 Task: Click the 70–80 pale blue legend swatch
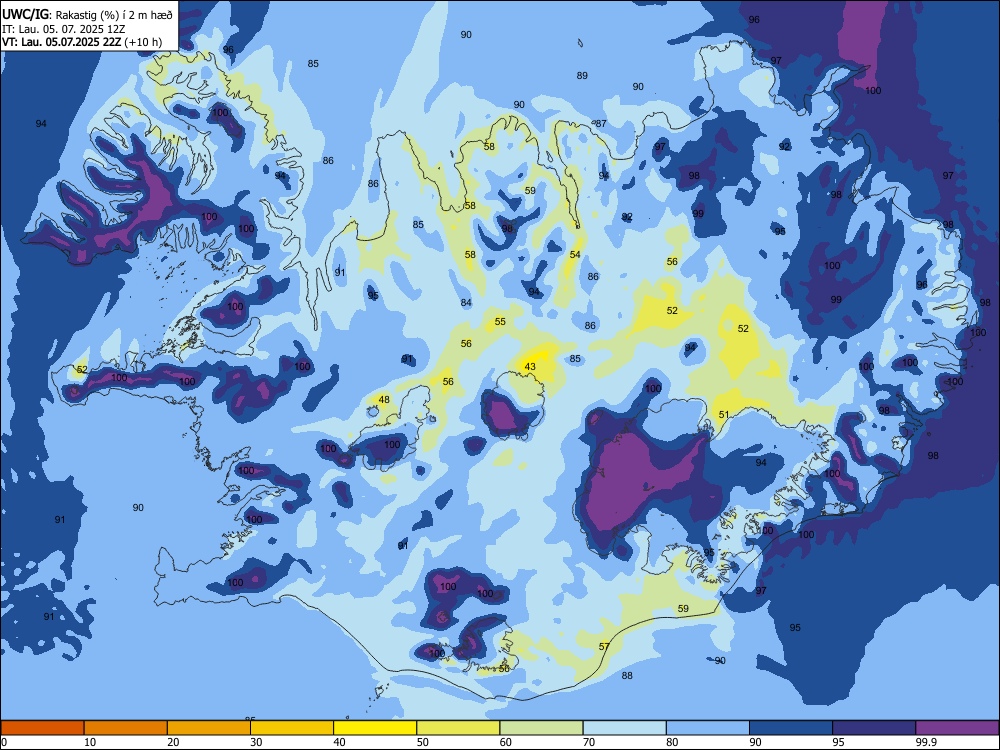click(x=624, y=728)
